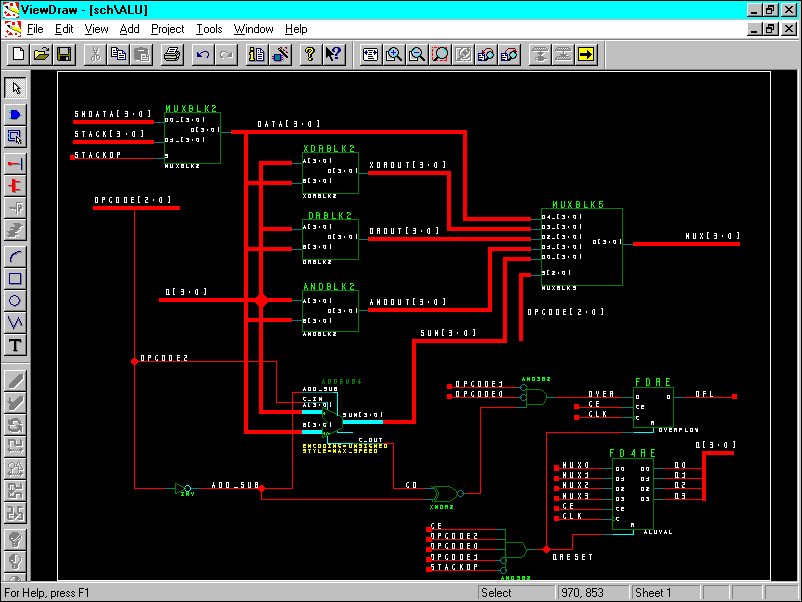Screen dimensions: 802x602
Task: Click the Help question mark icon
Action: tap(310, 54)
